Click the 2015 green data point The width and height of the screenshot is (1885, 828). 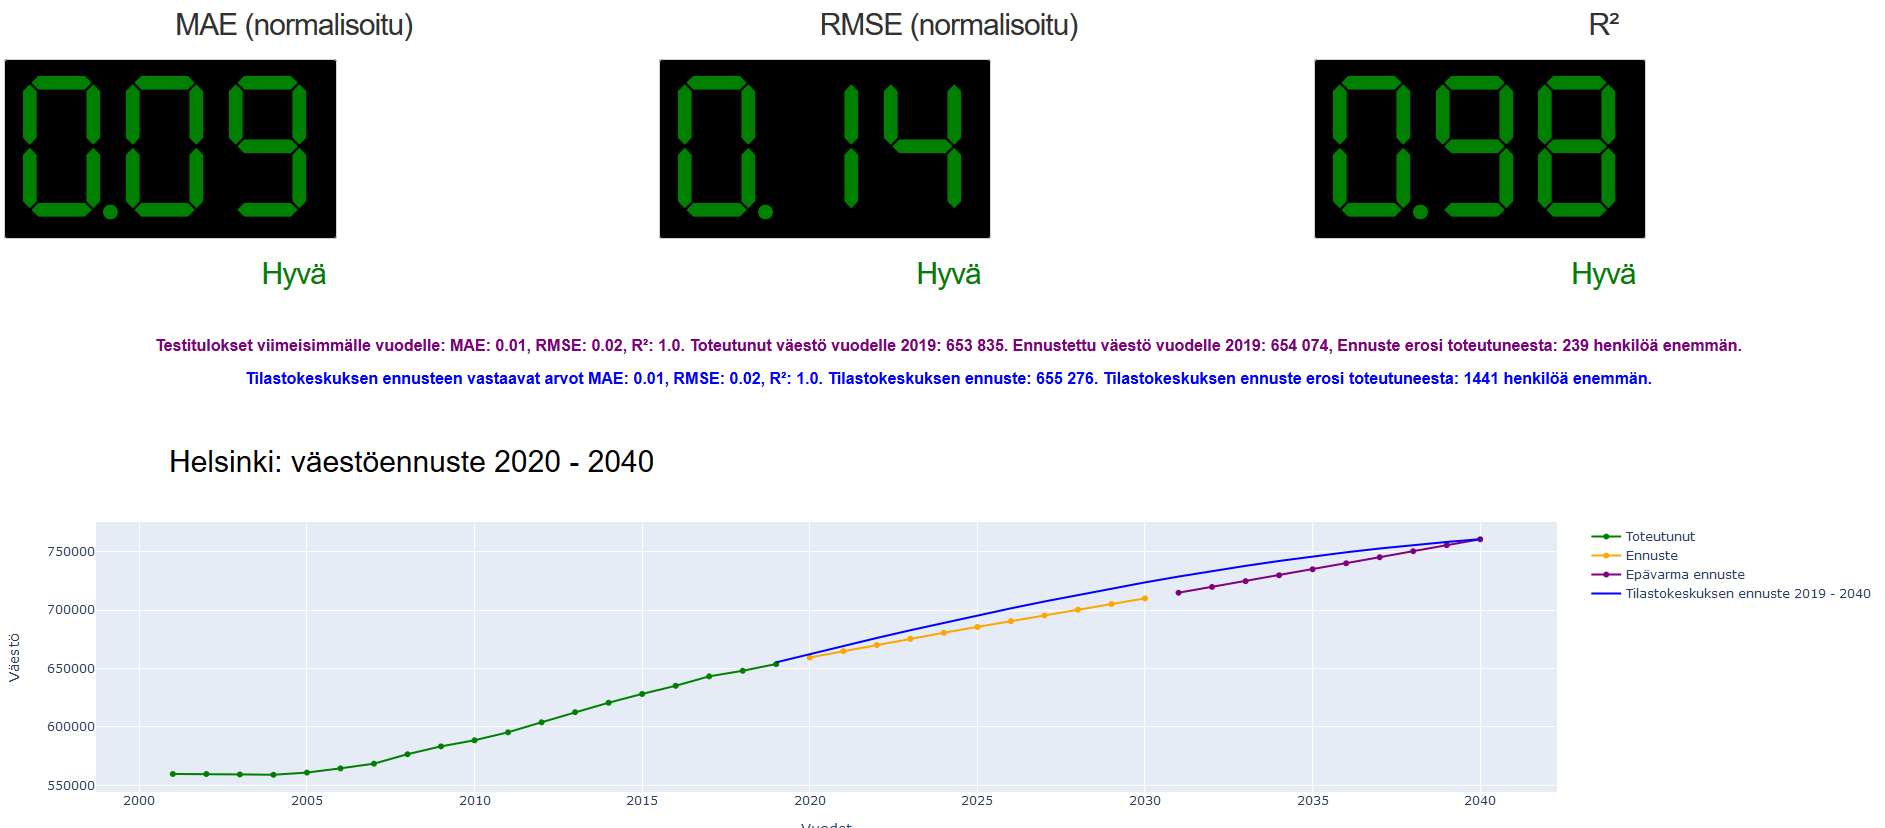pyautogui.click(x=642, y=694)
